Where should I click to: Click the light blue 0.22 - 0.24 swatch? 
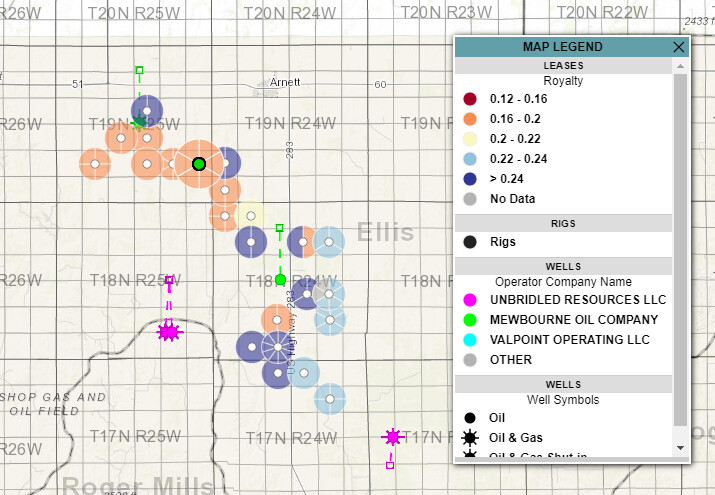(470, 159)
